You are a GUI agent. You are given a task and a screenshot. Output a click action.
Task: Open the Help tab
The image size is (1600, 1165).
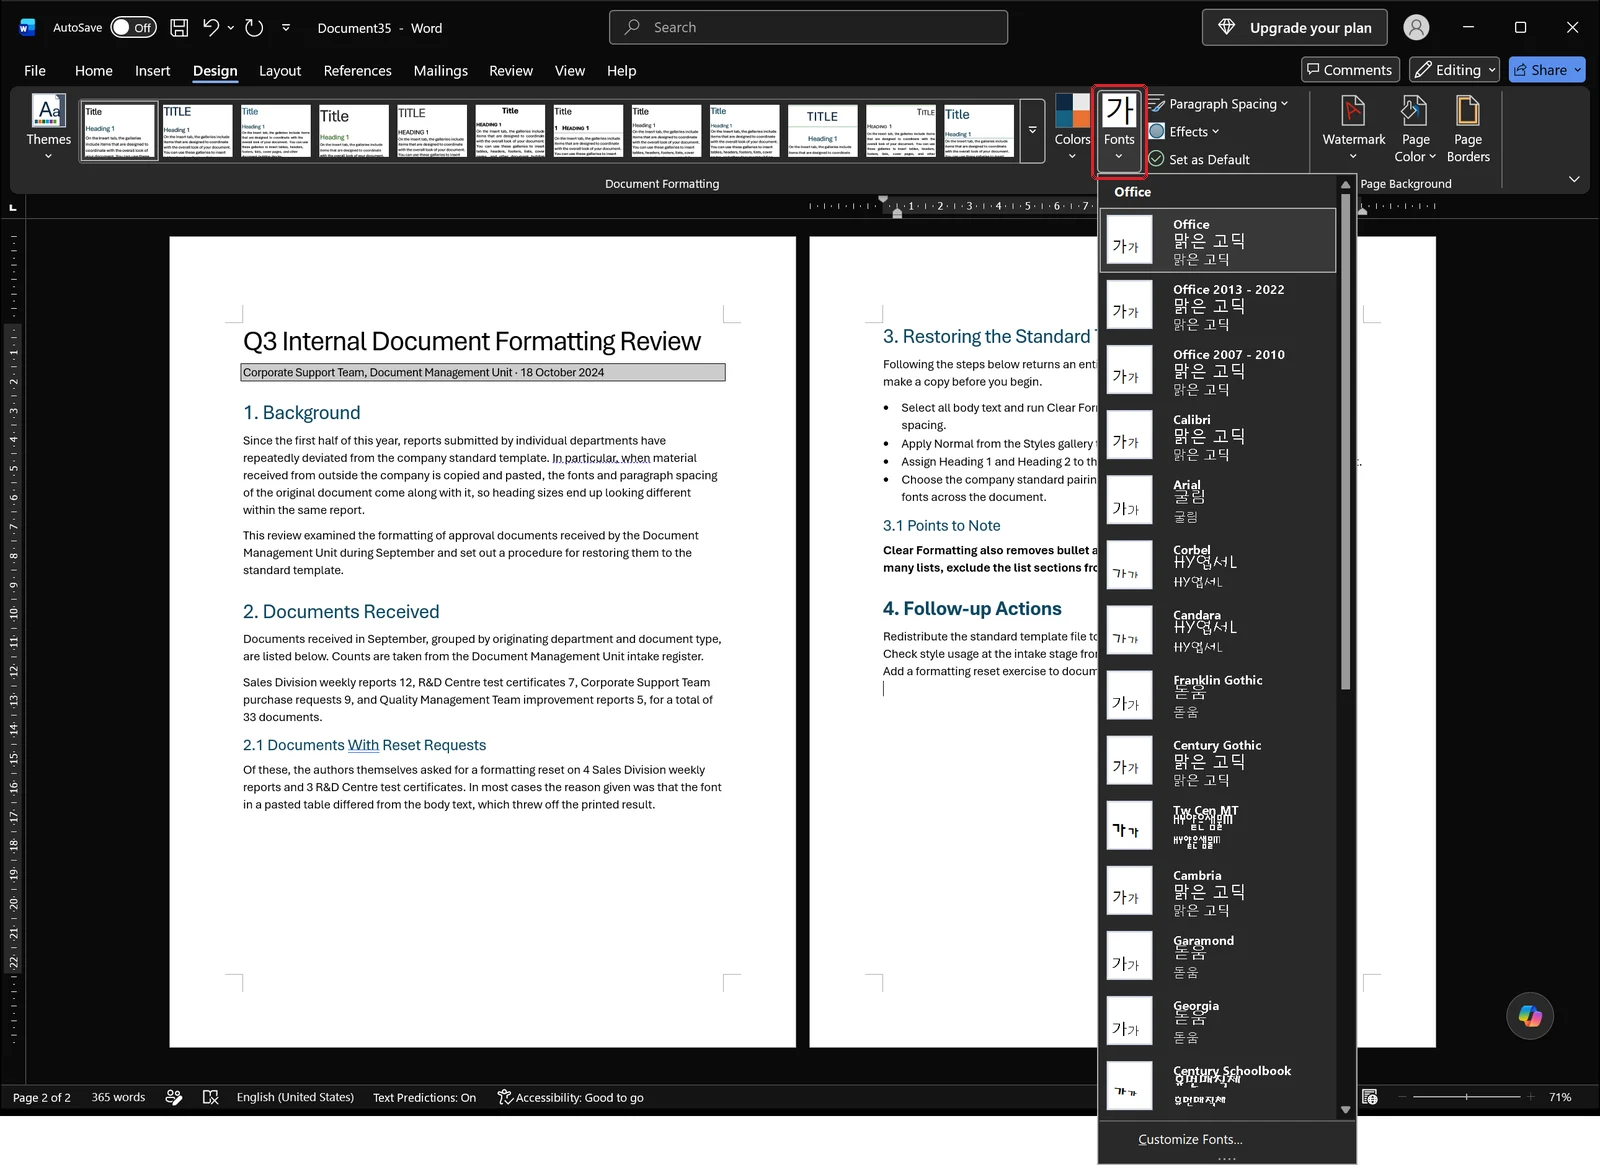[x=621, y=71]
